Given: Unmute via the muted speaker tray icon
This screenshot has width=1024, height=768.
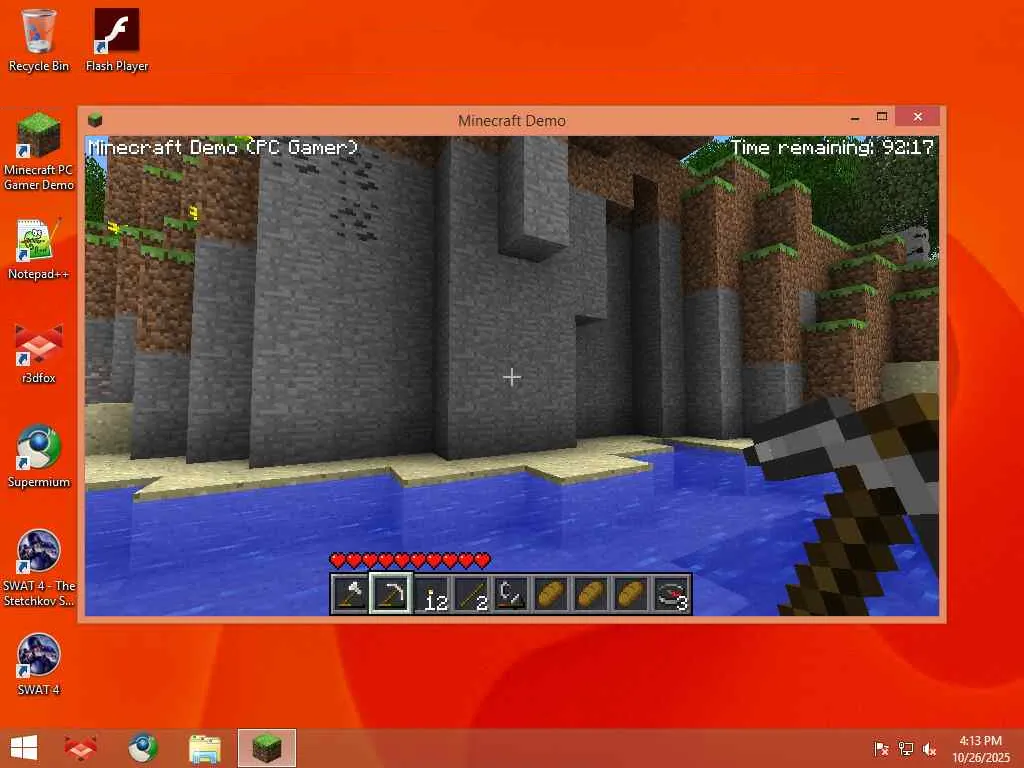Looking at the screenshot, I should pos(929,749).
